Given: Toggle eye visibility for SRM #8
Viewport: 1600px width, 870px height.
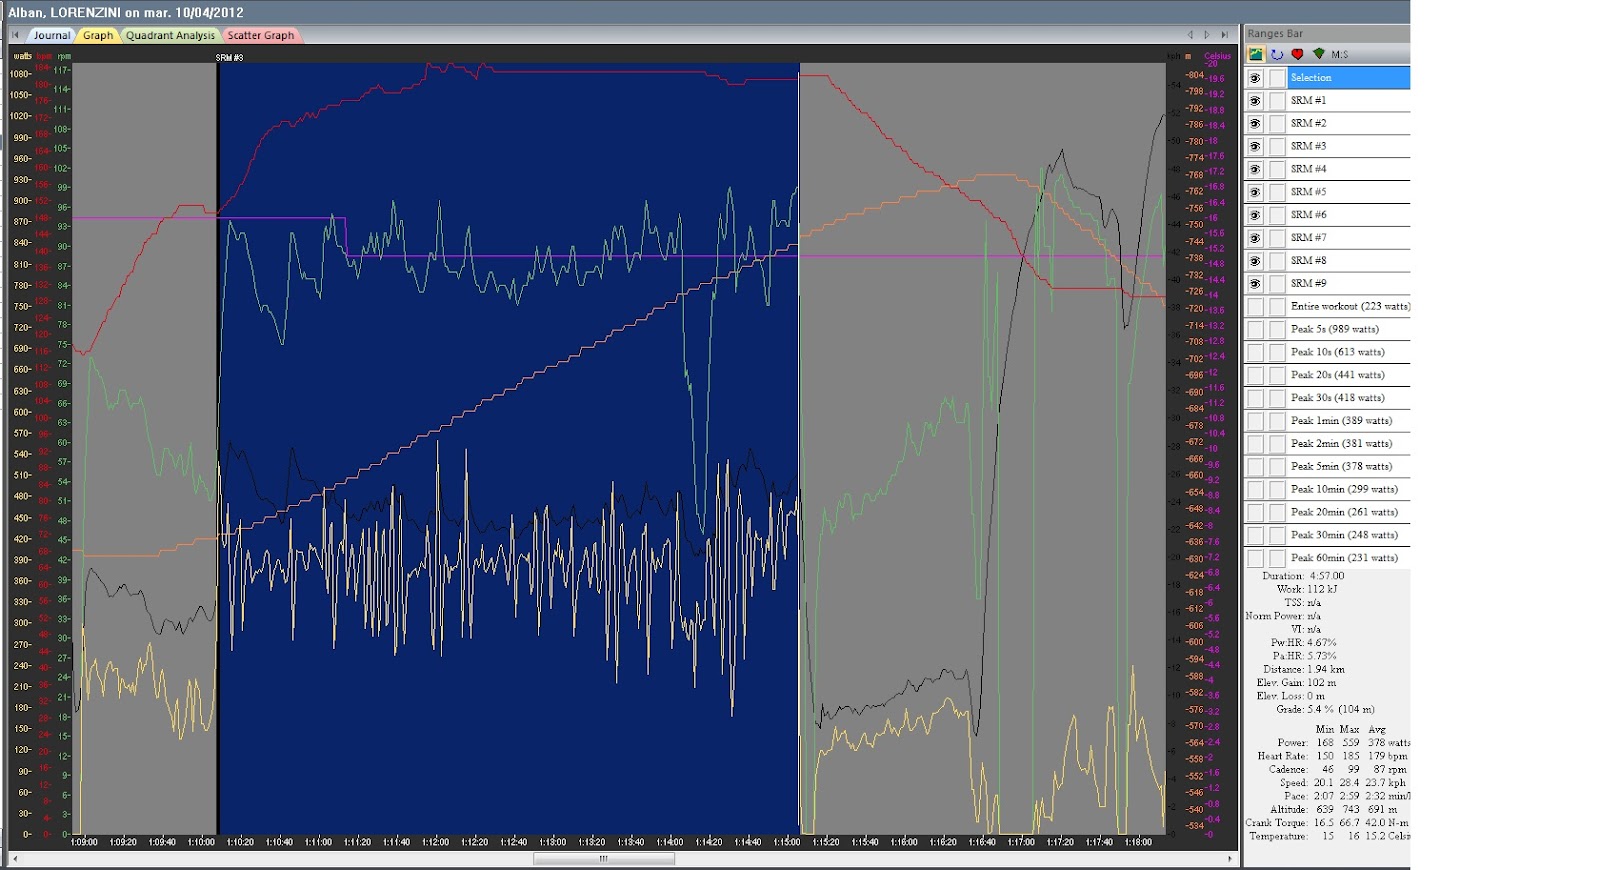Looking at the screenshot, I should click(1255, 261).
